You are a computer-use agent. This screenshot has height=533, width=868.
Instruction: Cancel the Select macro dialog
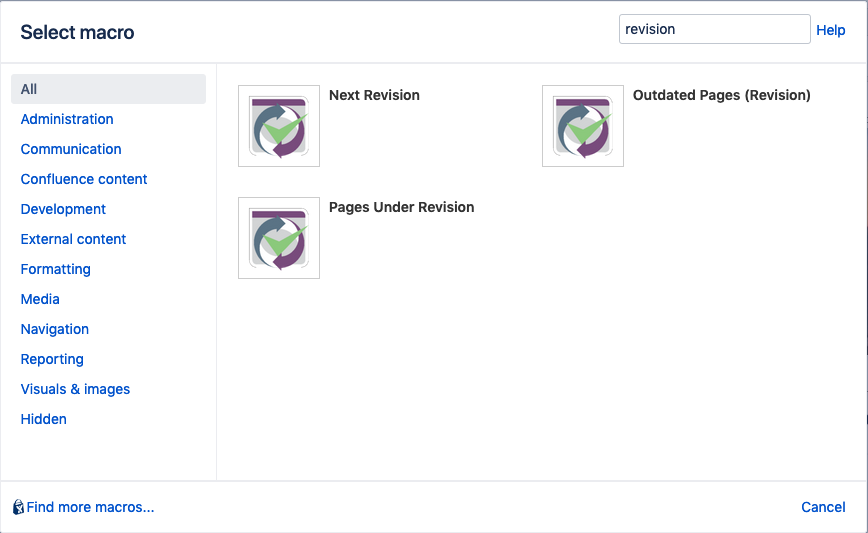click(823, 507)
